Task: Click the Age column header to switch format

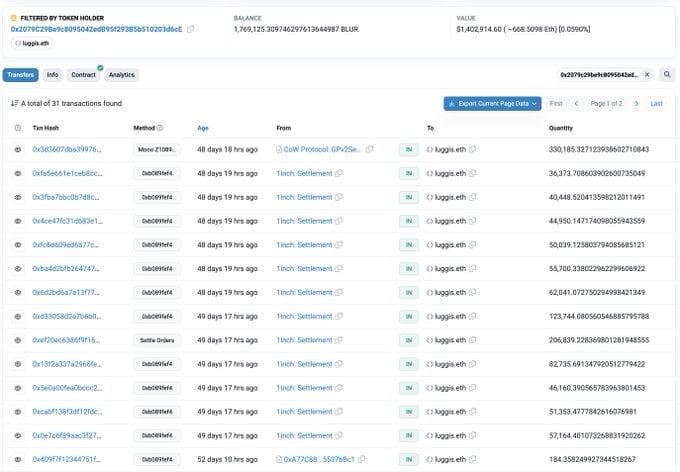Action: 203,128
